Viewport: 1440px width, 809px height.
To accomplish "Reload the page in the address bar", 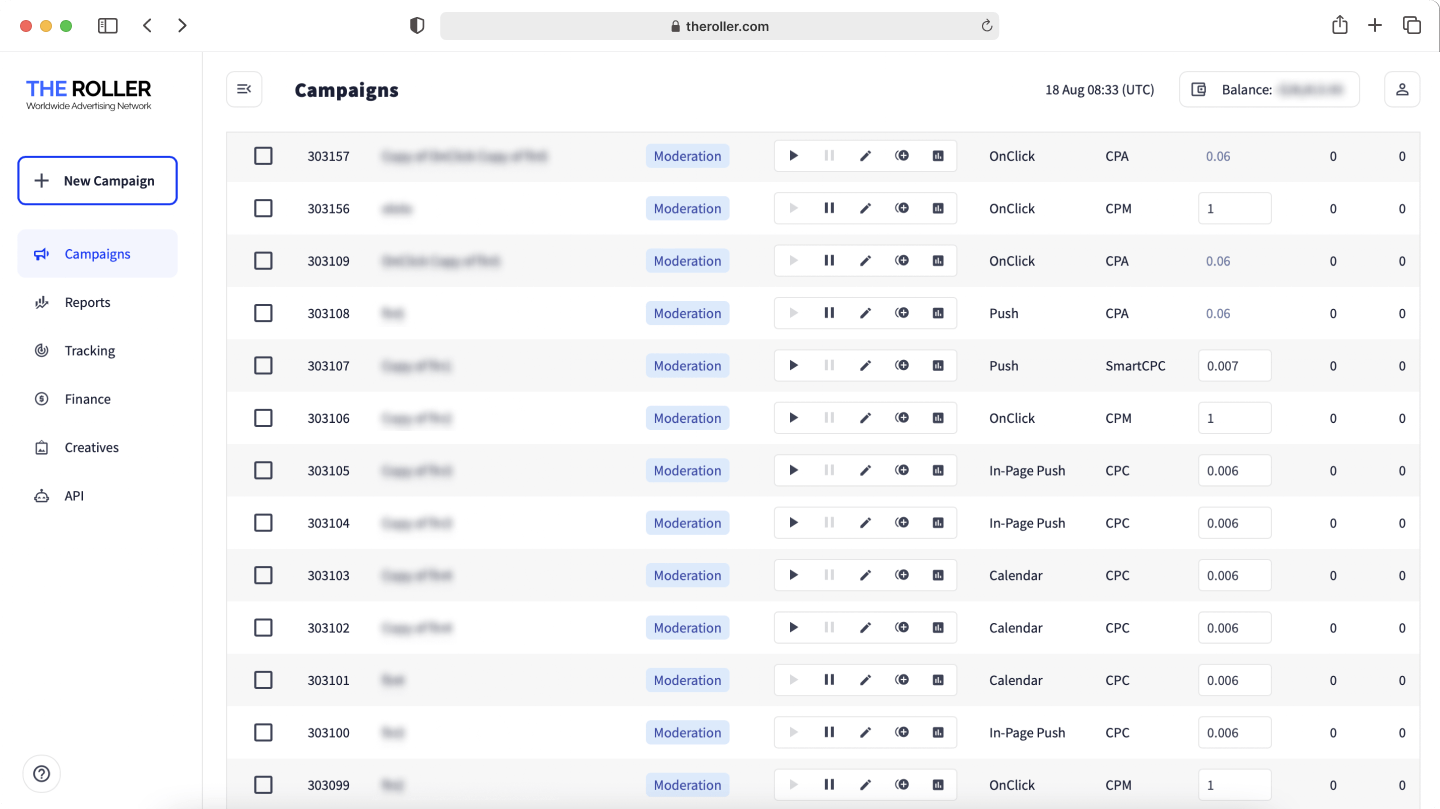I will [986, 26].
